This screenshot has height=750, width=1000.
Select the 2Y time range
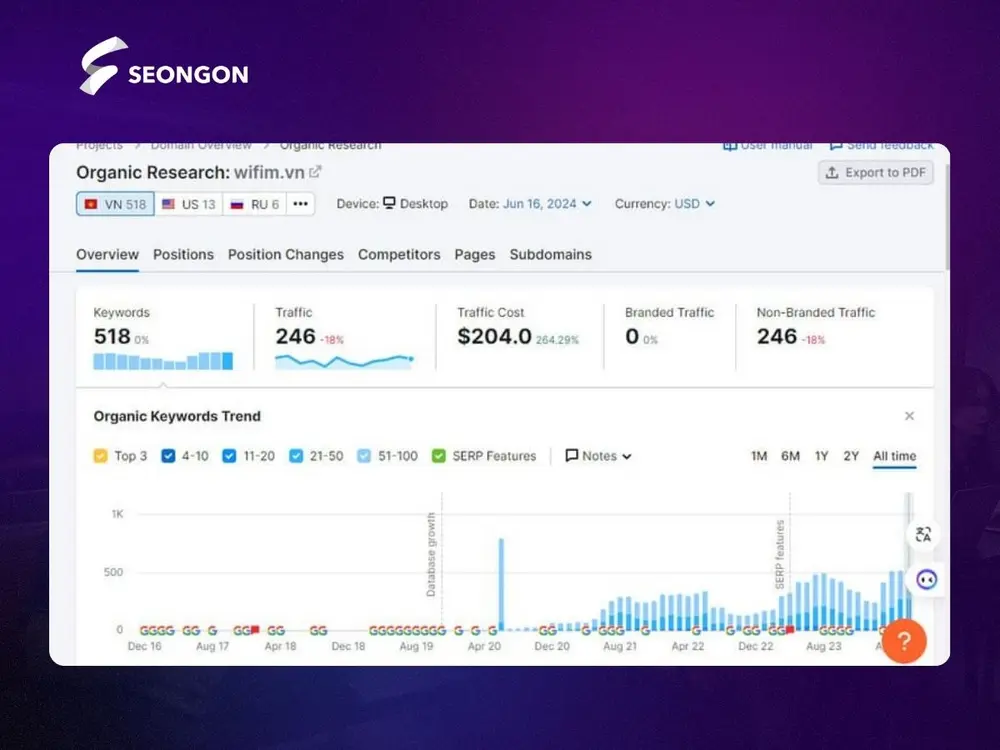click(x=851, y=456)
